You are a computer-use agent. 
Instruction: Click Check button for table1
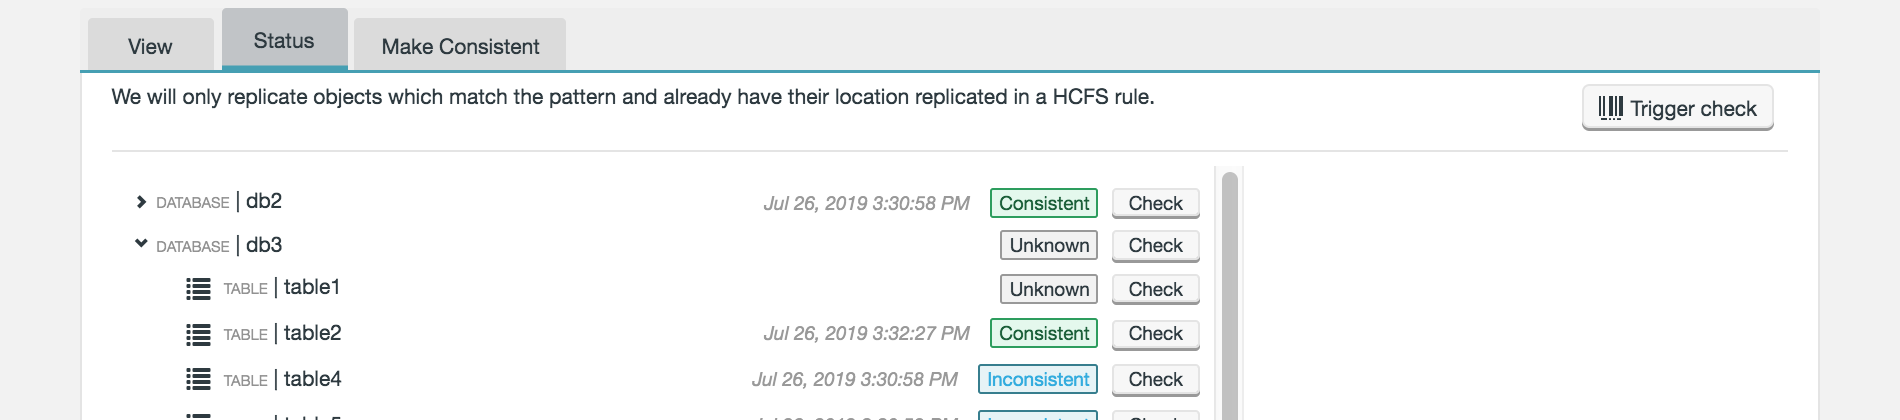pyautogui.click(x=1155, y=290)
